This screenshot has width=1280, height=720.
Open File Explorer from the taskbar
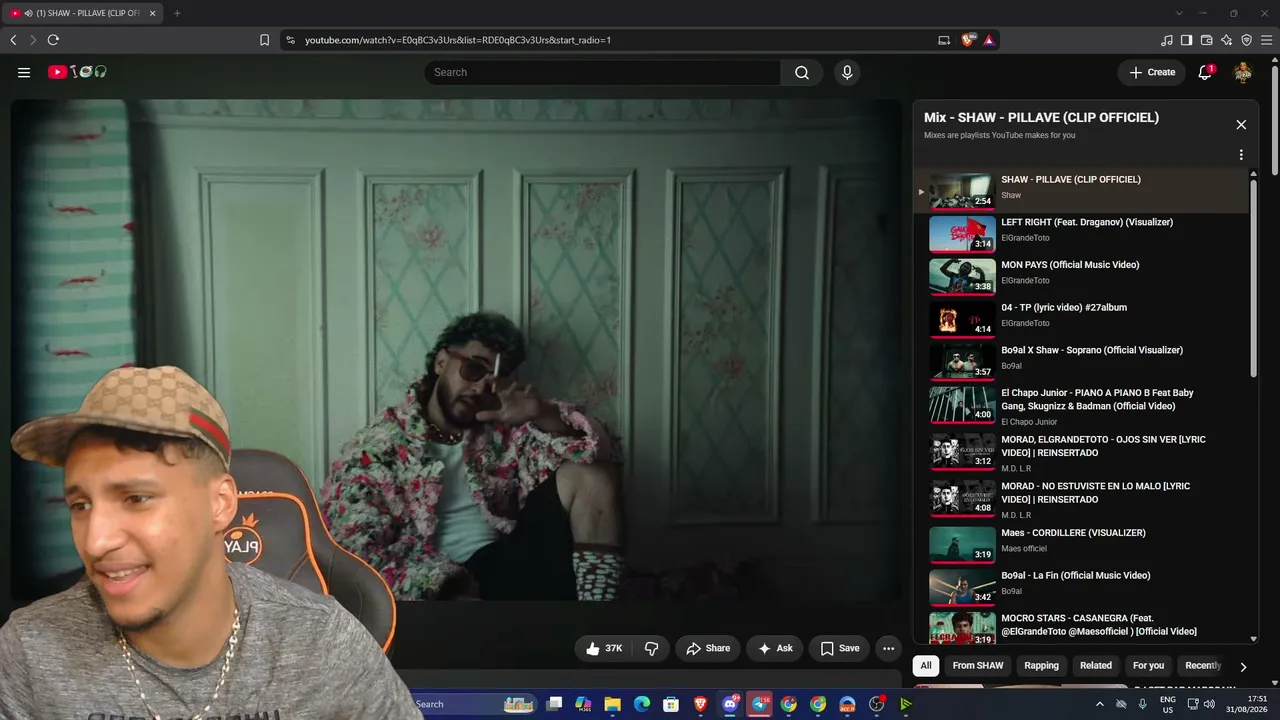click(613, 704)
